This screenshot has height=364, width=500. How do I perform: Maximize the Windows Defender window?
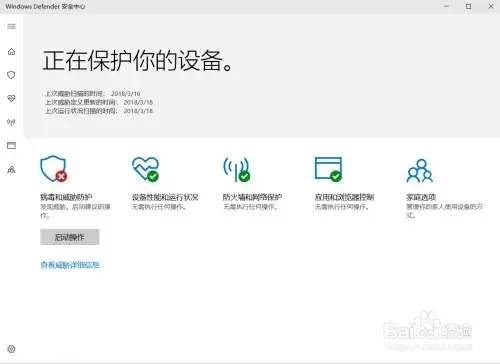(468, 6)
